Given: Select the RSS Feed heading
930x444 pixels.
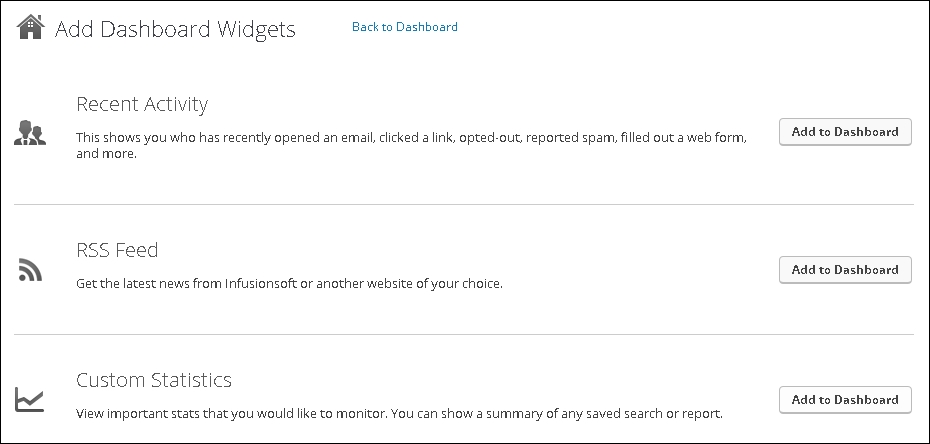Looking at the screenshot, I should (x=117, y=250).
